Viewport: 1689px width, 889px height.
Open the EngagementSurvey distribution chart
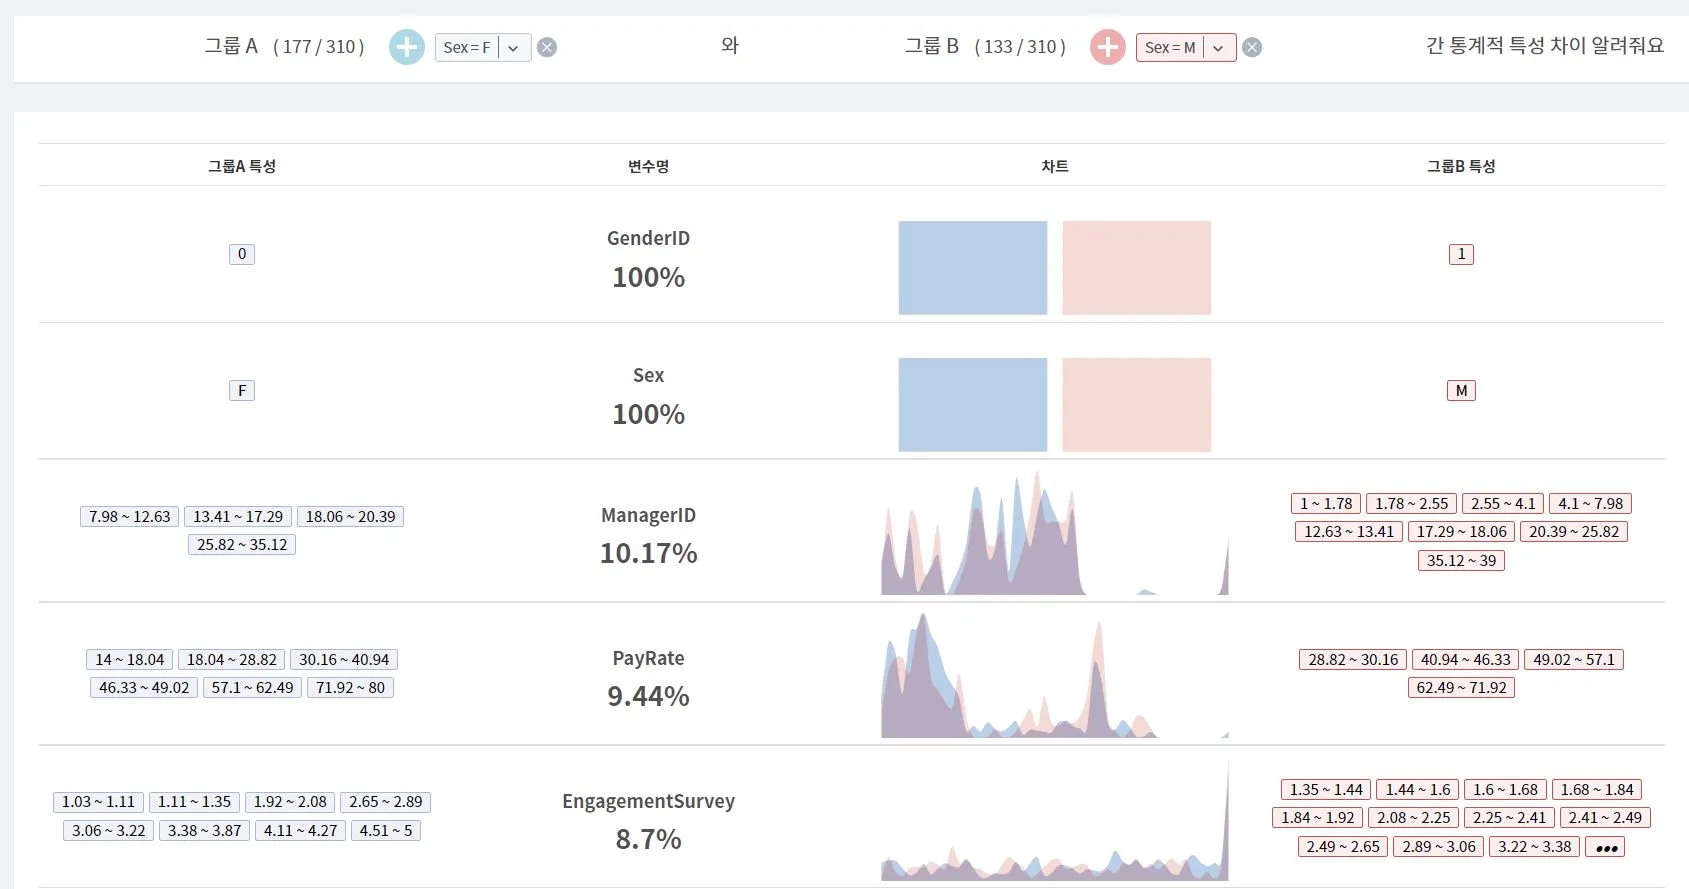coord(1054,819)
